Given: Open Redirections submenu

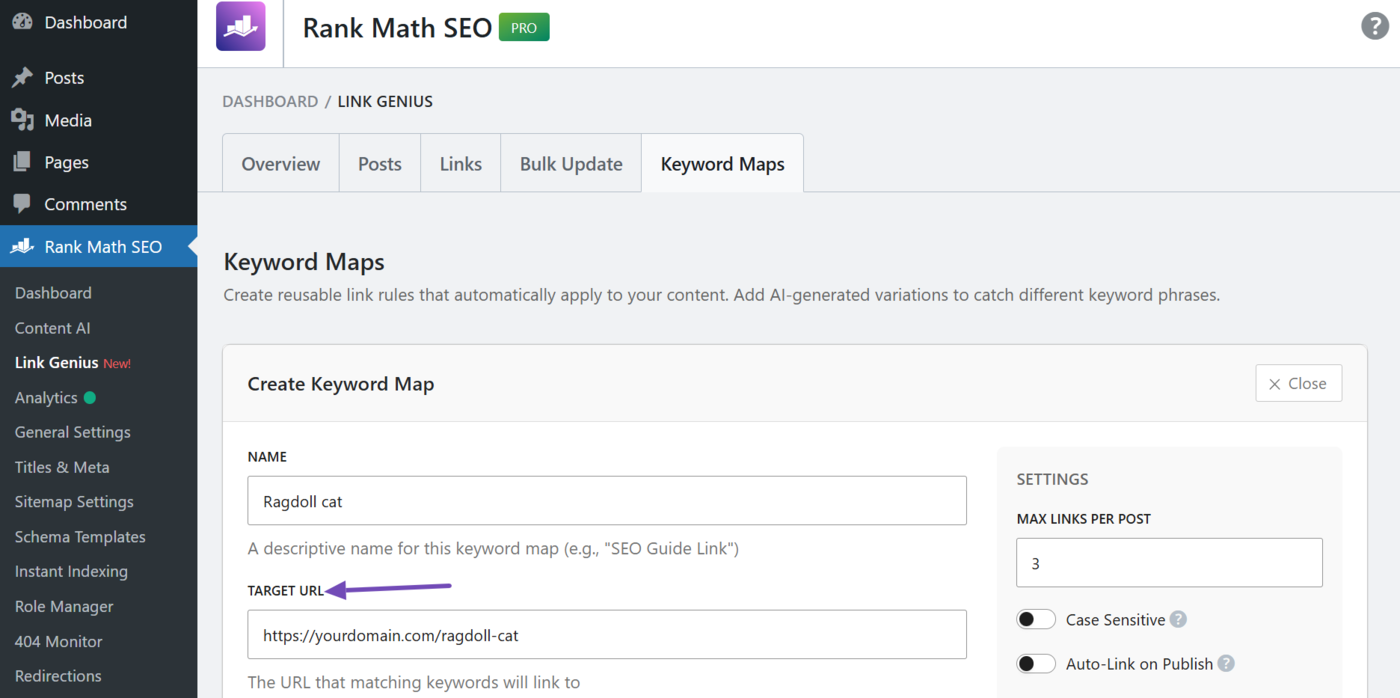Looking at the screenshot, I should click(58, 676).
